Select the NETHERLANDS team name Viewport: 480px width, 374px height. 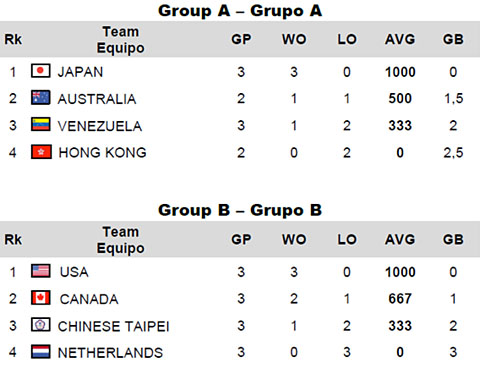click(x=110, y=353)
